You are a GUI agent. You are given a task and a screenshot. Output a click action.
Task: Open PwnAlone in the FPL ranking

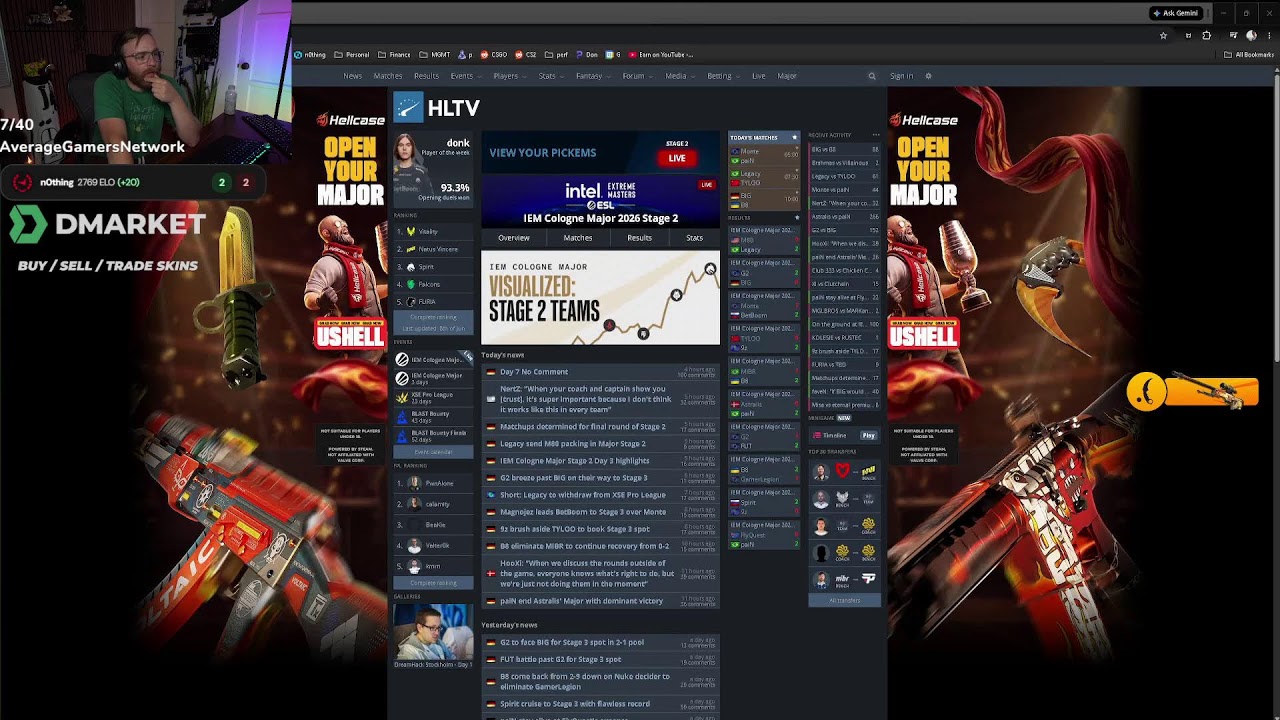point(434,483)
